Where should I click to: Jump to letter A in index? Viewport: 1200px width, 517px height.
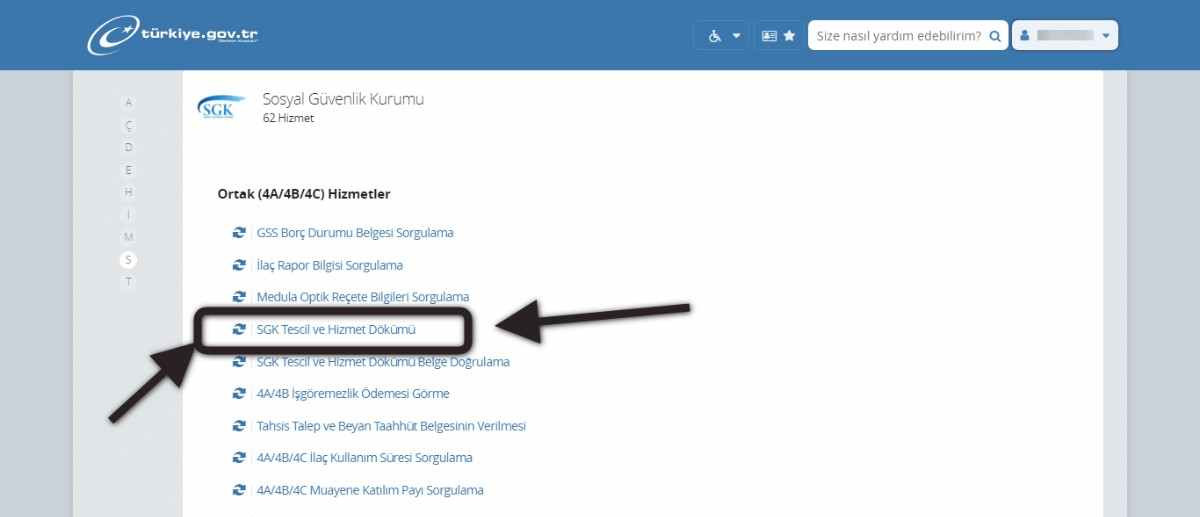click(x=128, y=102)
